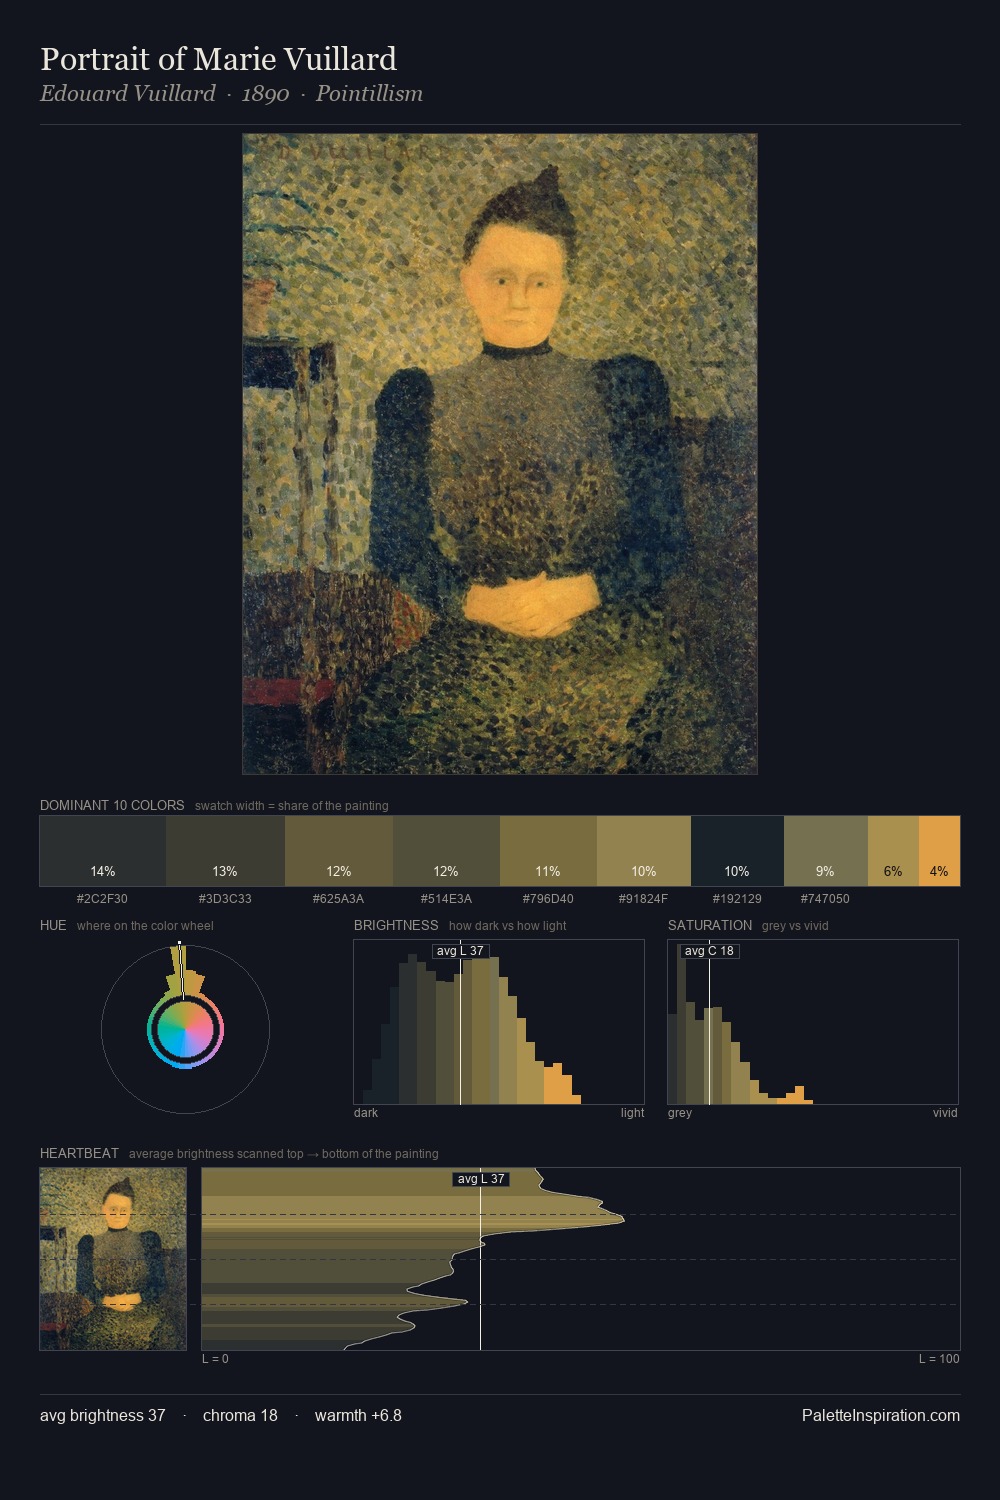Click the brightness histogram chart
This screenshot has height=1500, width=1000.
tap(499, 1022)
